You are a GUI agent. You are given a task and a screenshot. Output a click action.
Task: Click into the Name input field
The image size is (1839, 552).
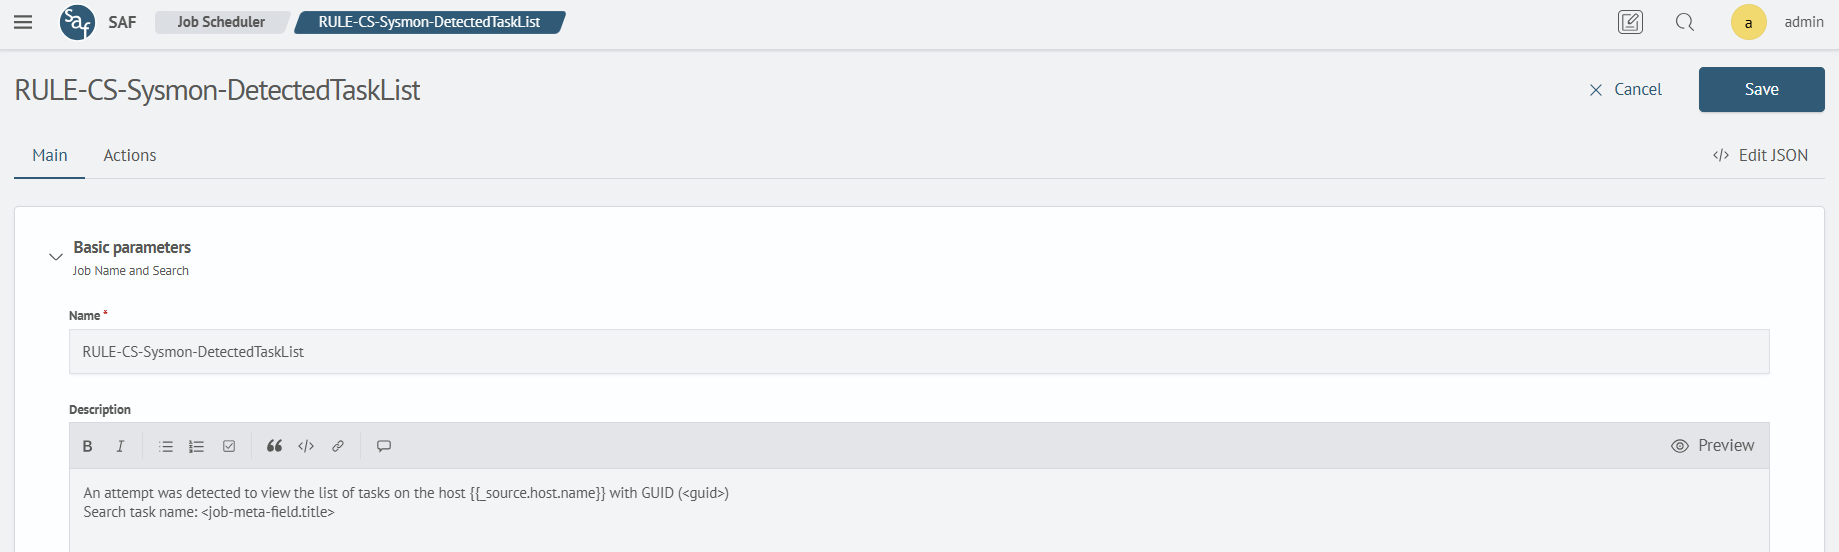click(919, 352)
